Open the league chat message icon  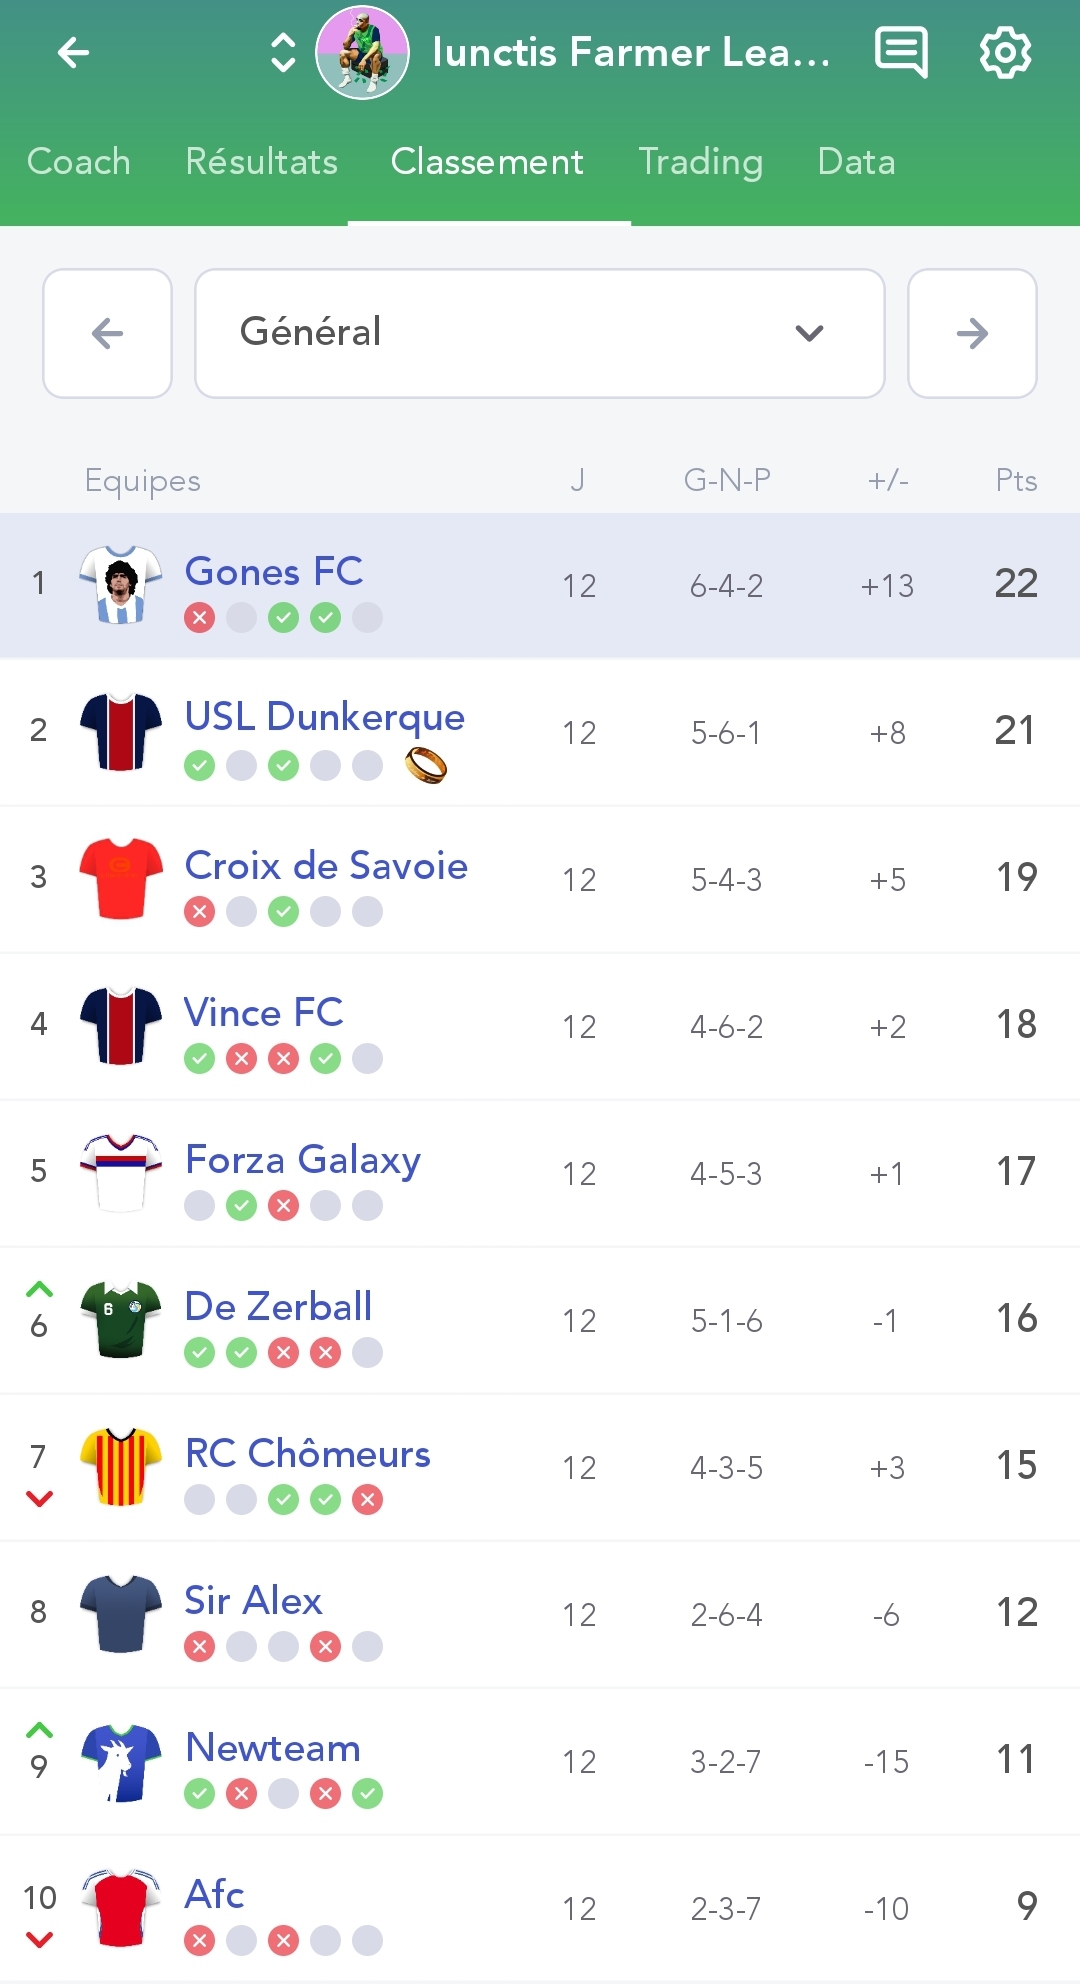point(901,52)
